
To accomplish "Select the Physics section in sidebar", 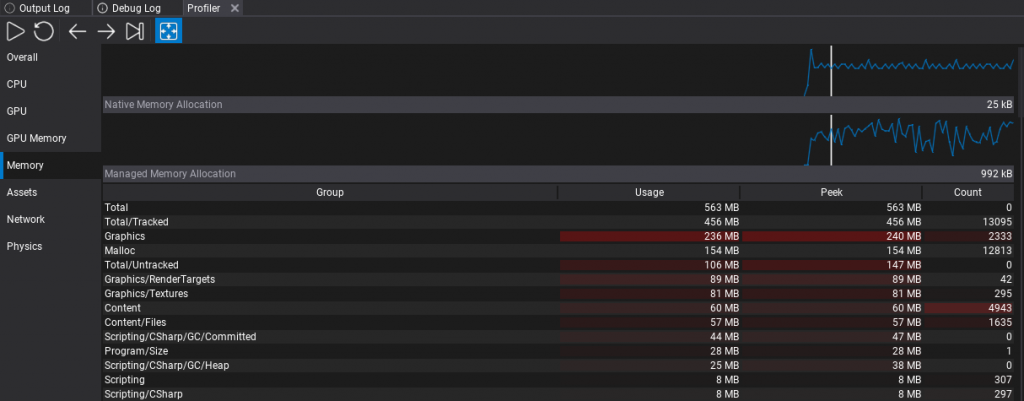I will tap(24, 246).
